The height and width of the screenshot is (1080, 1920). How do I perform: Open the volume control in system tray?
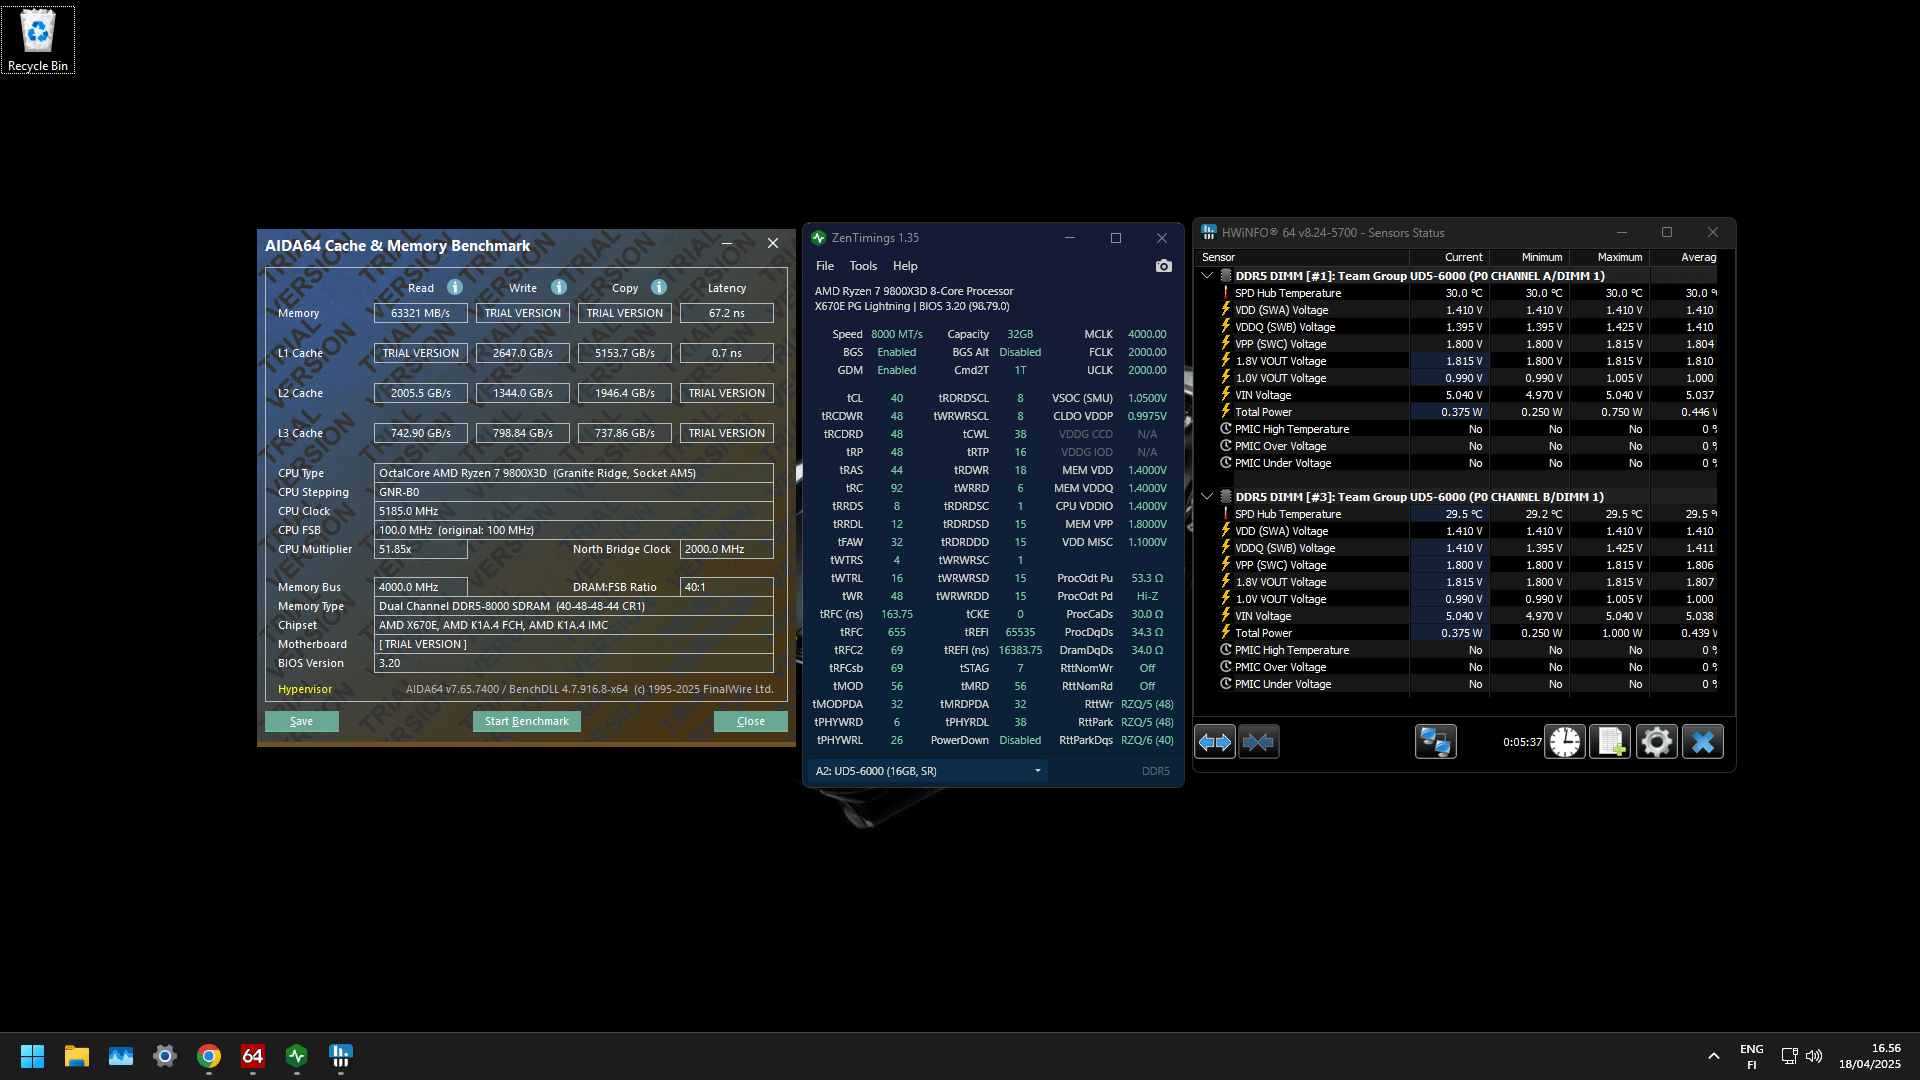point(1814,1056)
